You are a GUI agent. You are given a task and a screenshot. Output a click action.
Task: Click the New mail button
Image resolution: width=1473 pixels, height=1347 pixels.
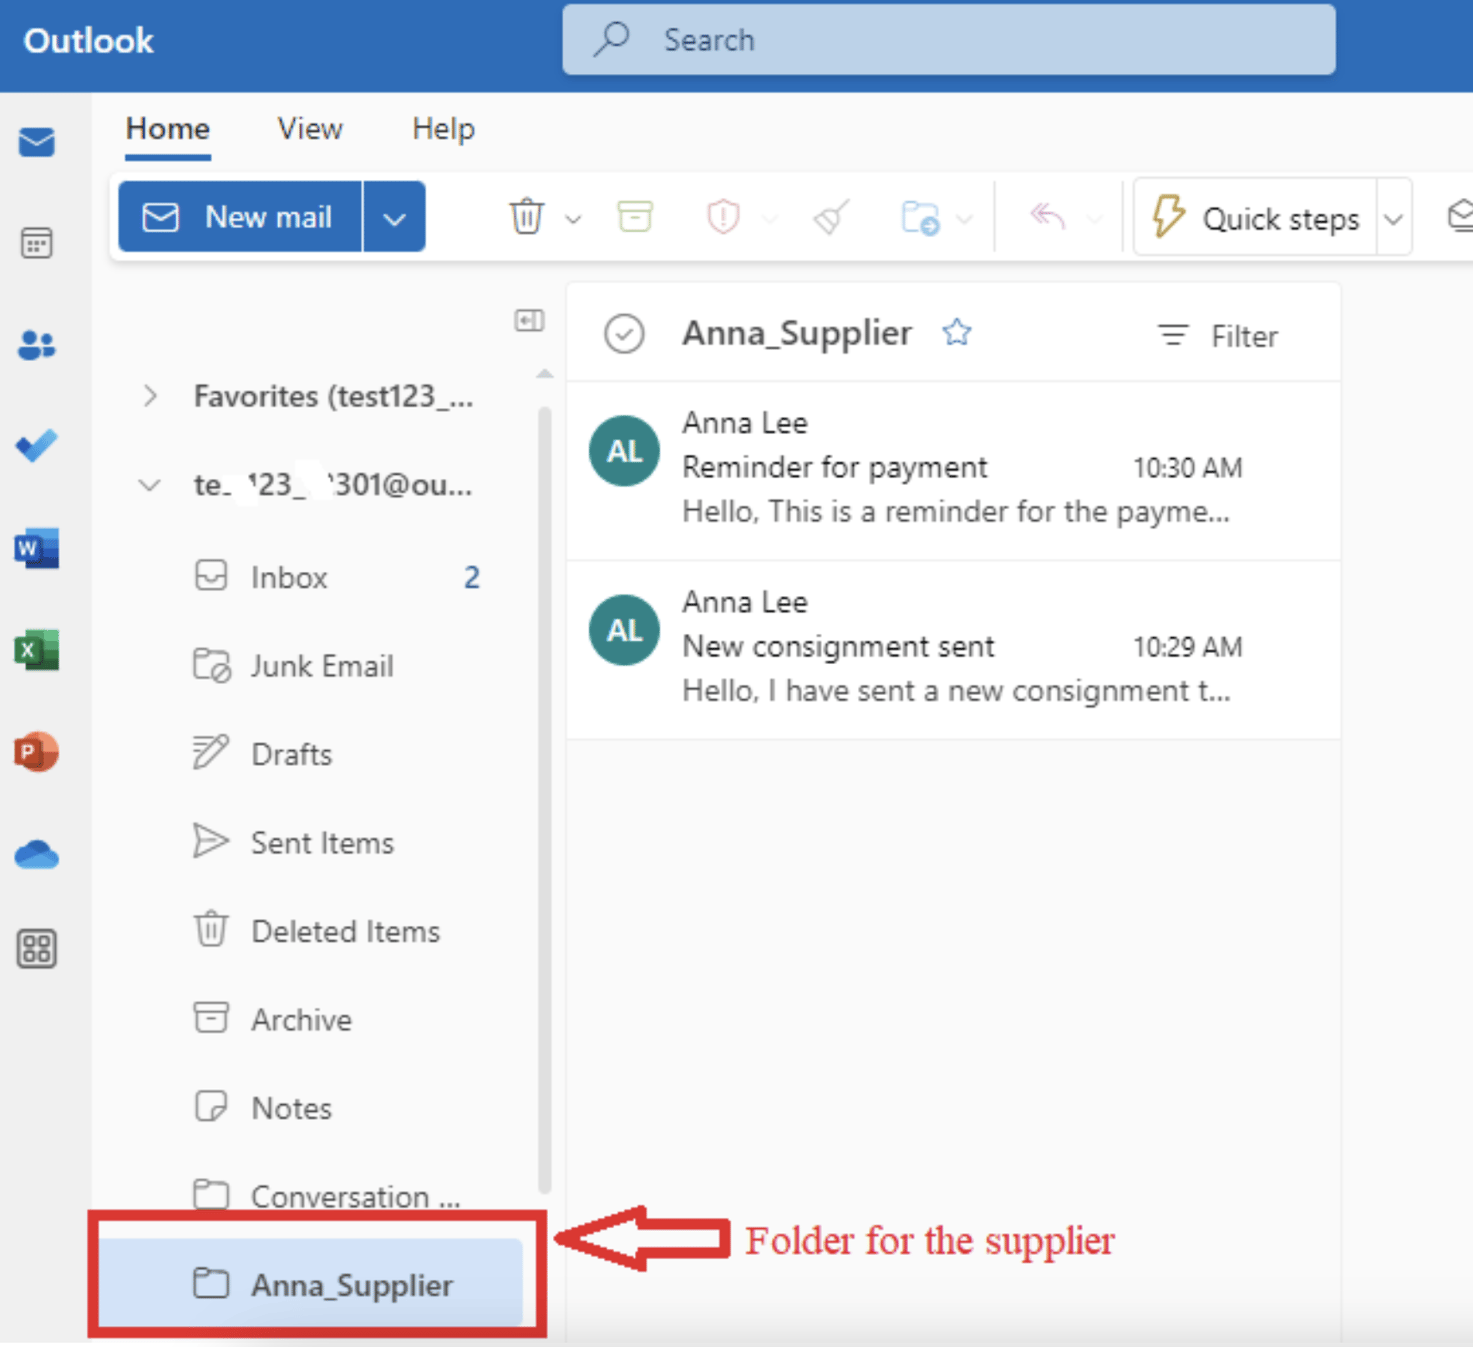pos(239,216)
